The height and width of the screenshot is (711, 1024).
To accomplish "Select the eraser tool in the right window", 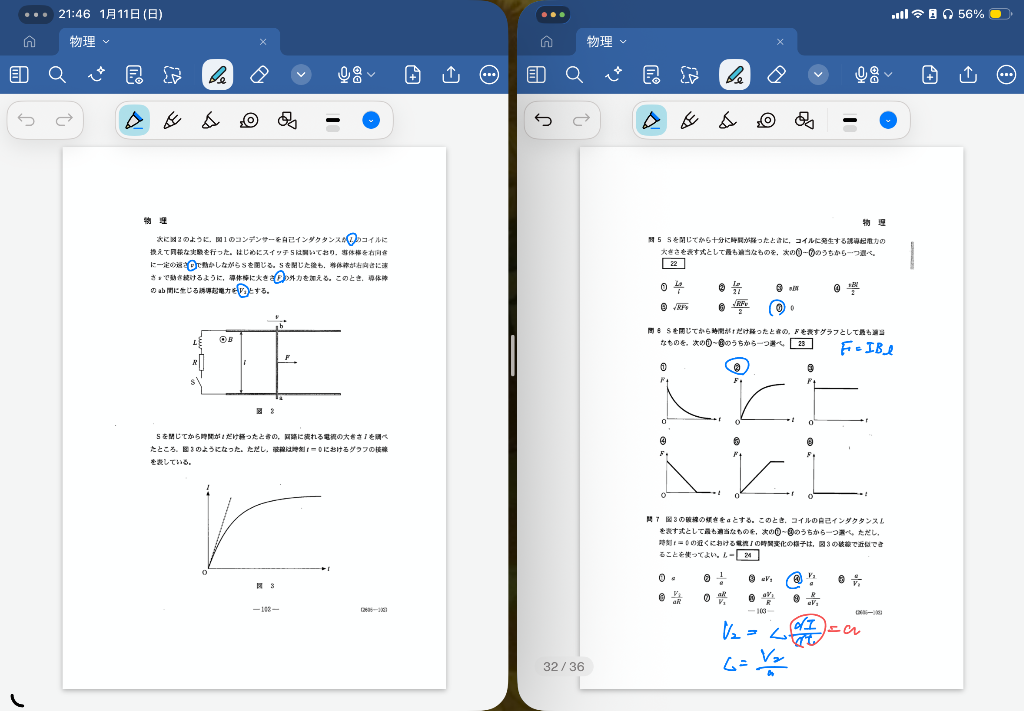I will pyautogui.click(x=777, y=75).
